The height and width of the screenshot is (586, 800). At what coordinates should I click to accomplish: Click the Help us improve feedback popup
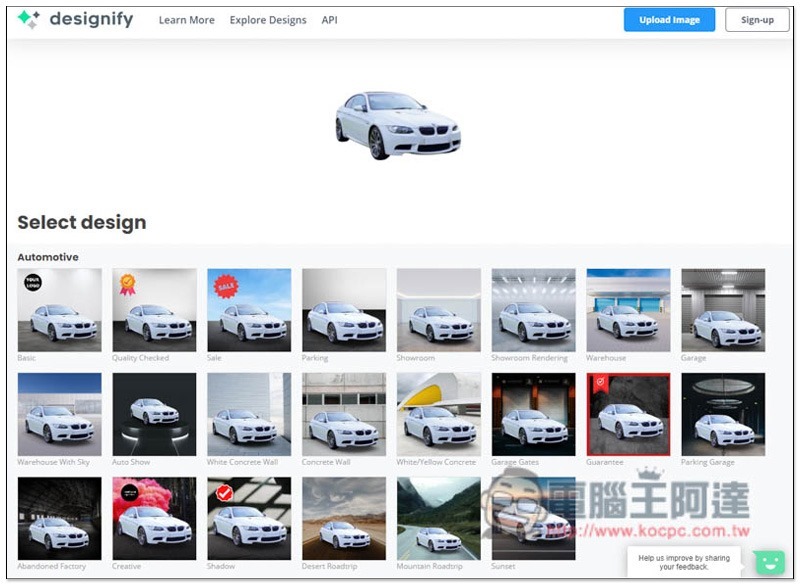click(x=684, y=562)
